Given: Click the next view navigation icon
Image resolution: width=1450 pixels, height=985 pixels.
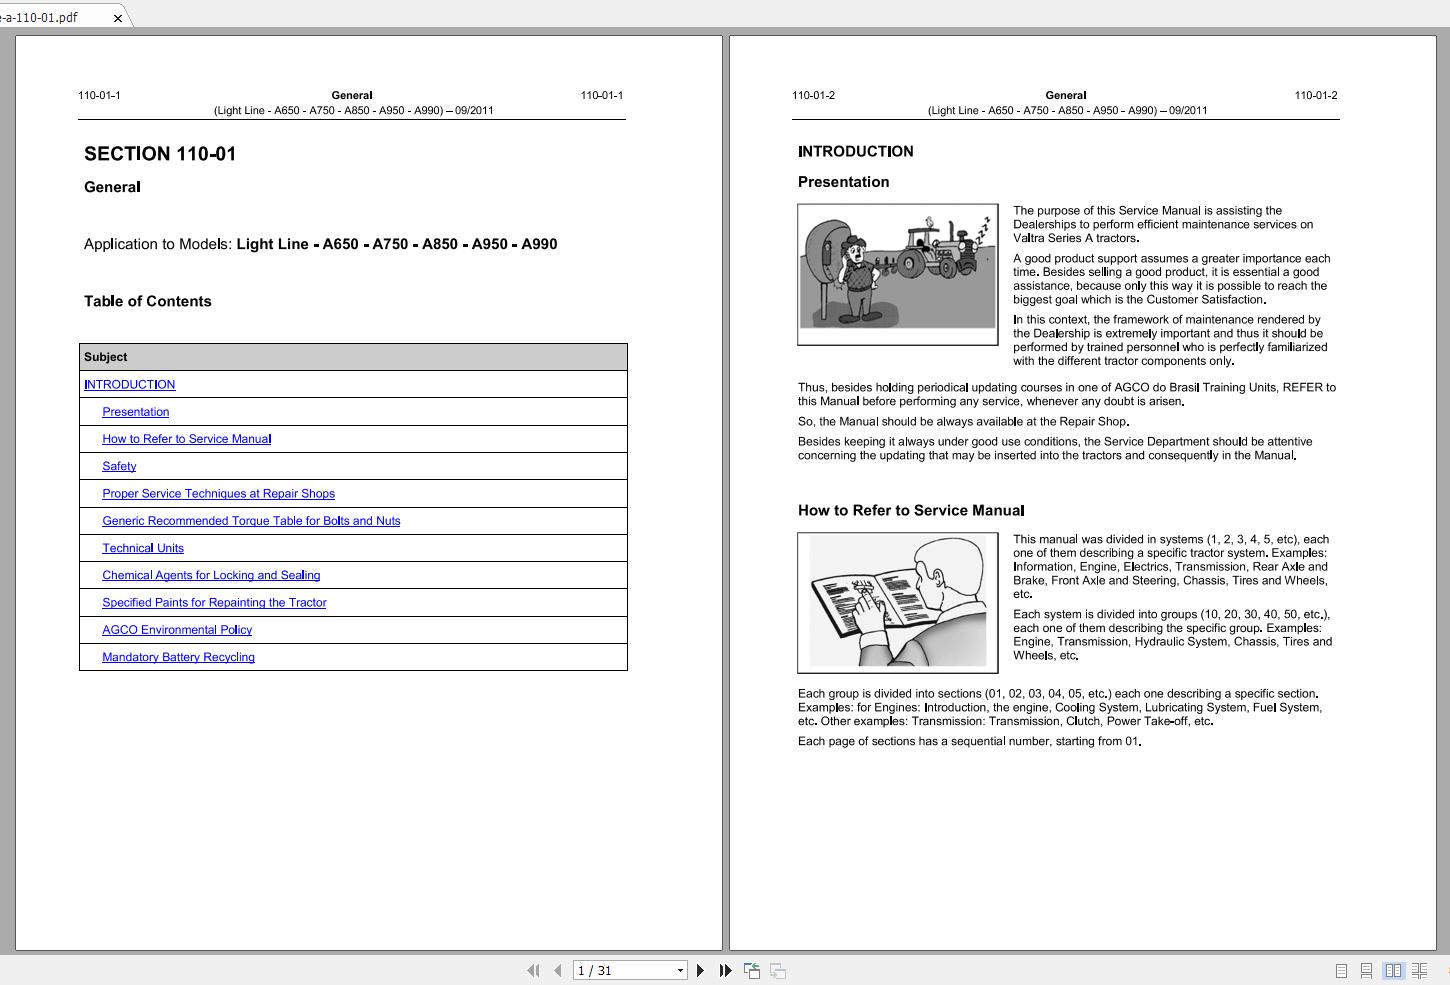Looking at the screenshot, I should coord(777,970).
